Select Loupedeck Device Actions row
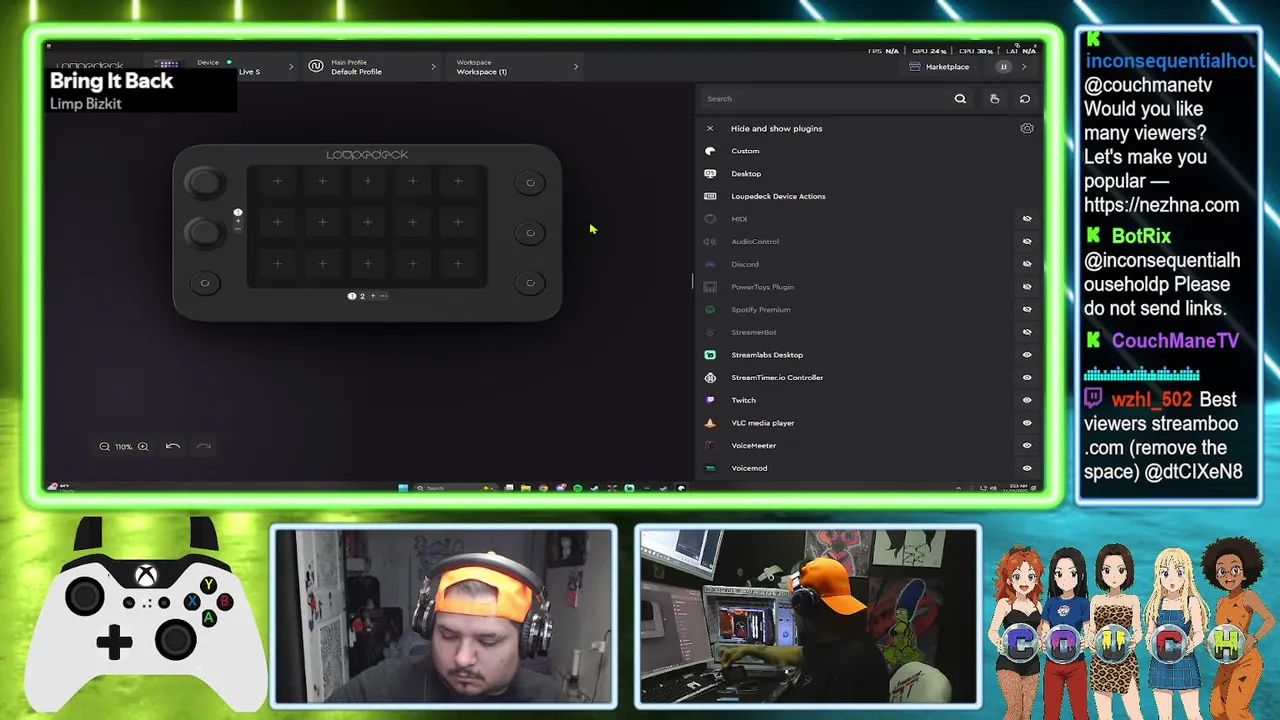 pyautogui.click(x=868, y=196)
